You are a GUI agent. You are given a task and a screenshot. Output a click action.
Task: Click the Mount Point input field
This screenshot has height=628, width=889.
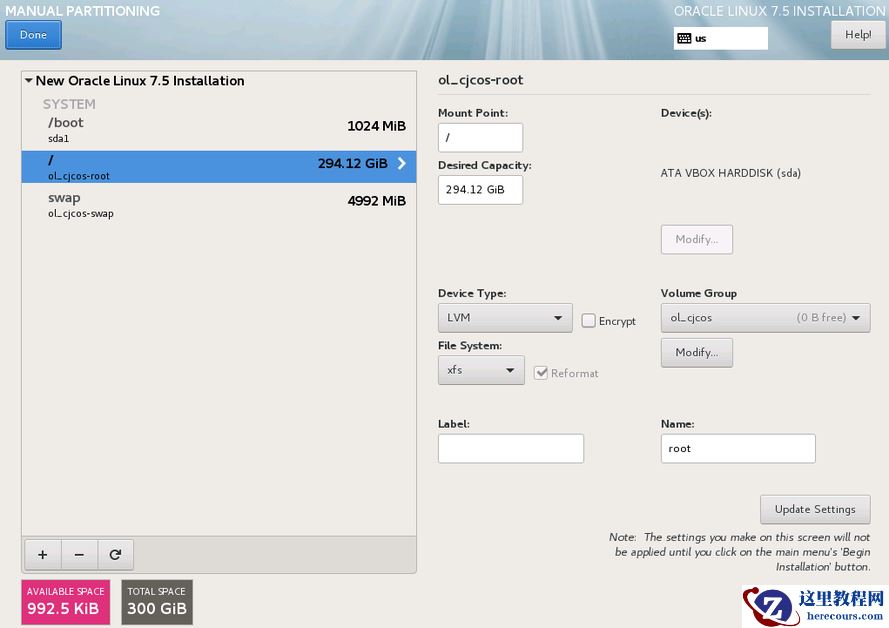(480, 138)
